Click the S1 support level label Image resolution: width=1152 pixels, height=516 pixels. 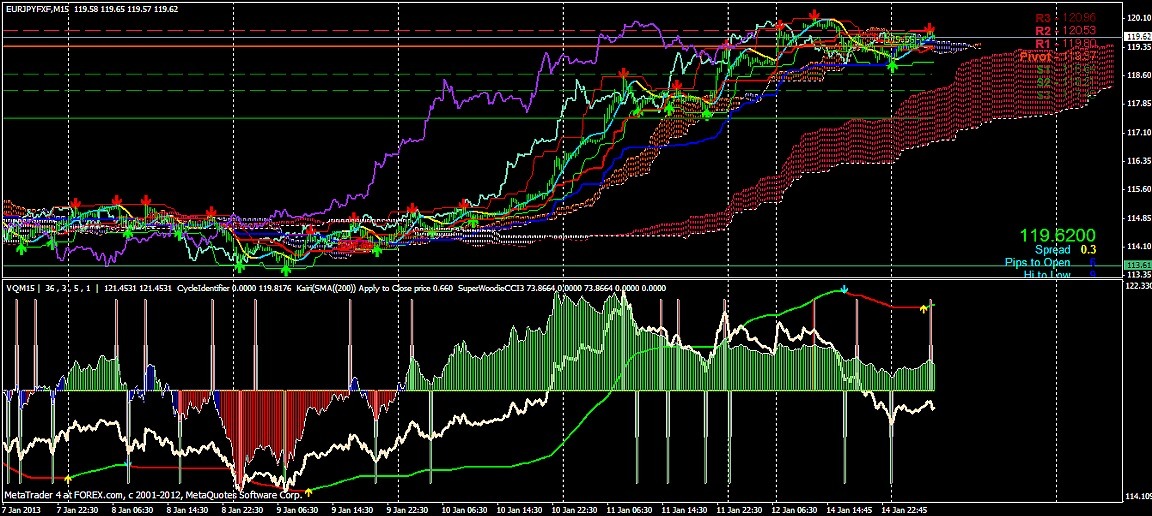pos(1065,69)
